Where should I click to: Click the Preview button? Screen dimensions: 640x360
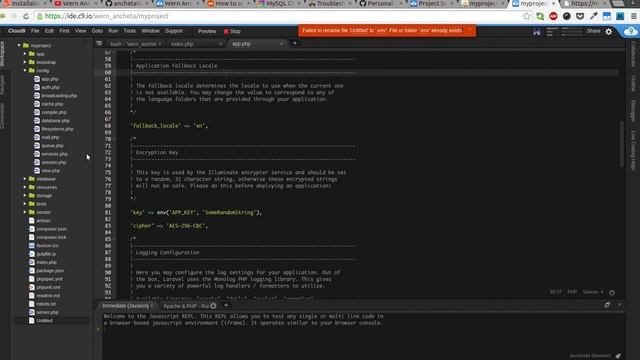(x=207, y=31)
